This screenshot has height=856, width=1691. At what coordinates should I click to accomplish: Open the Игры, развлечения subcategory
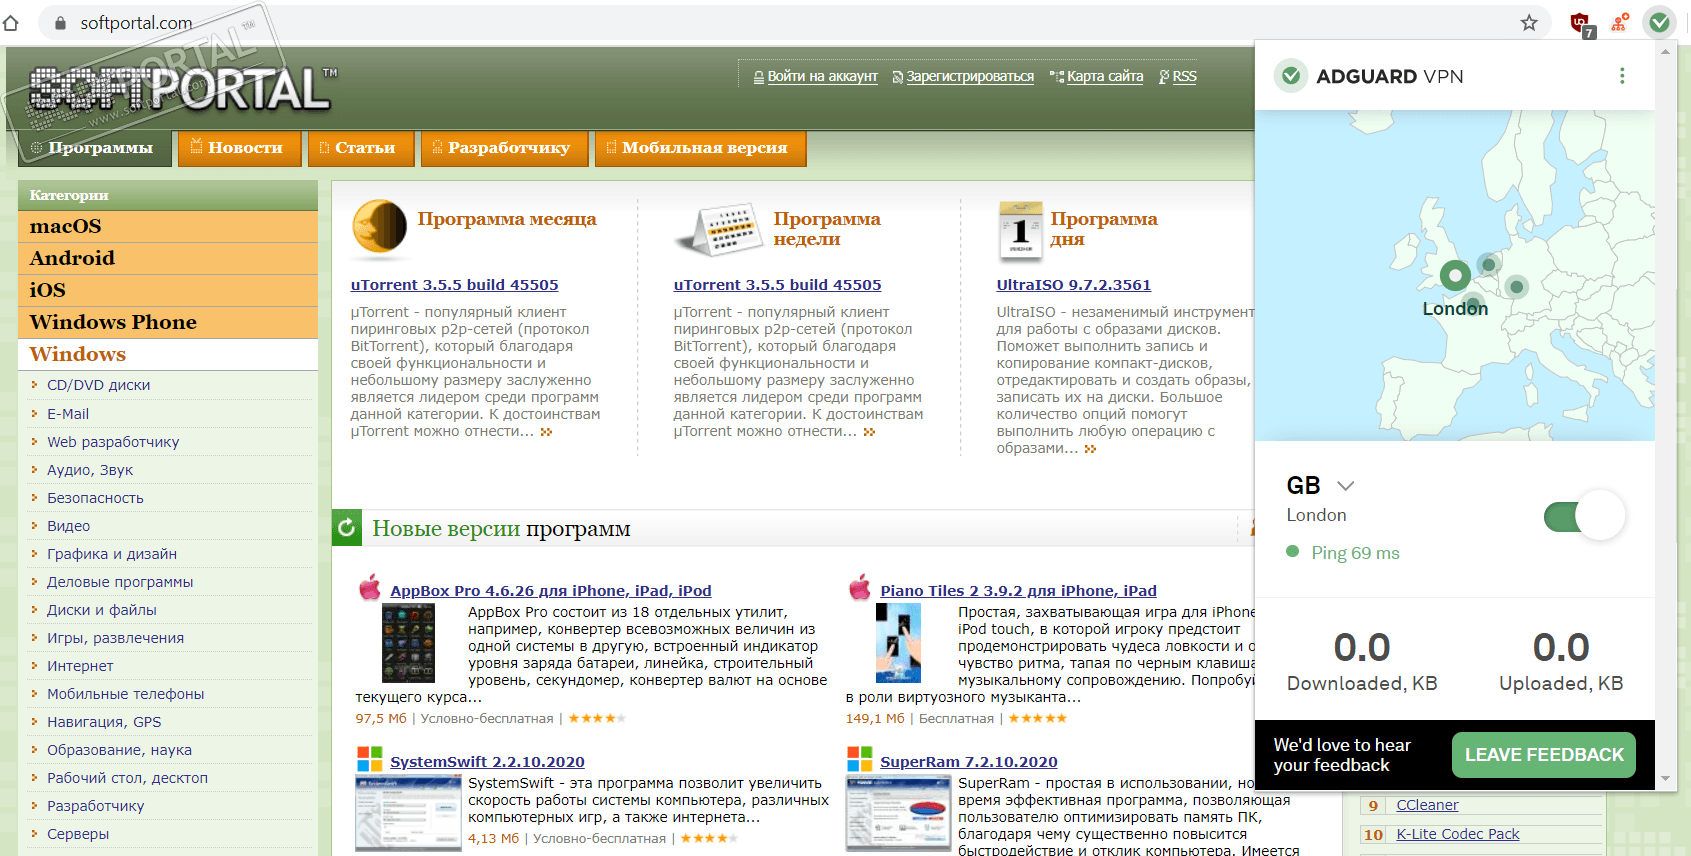tap(115, 638)
